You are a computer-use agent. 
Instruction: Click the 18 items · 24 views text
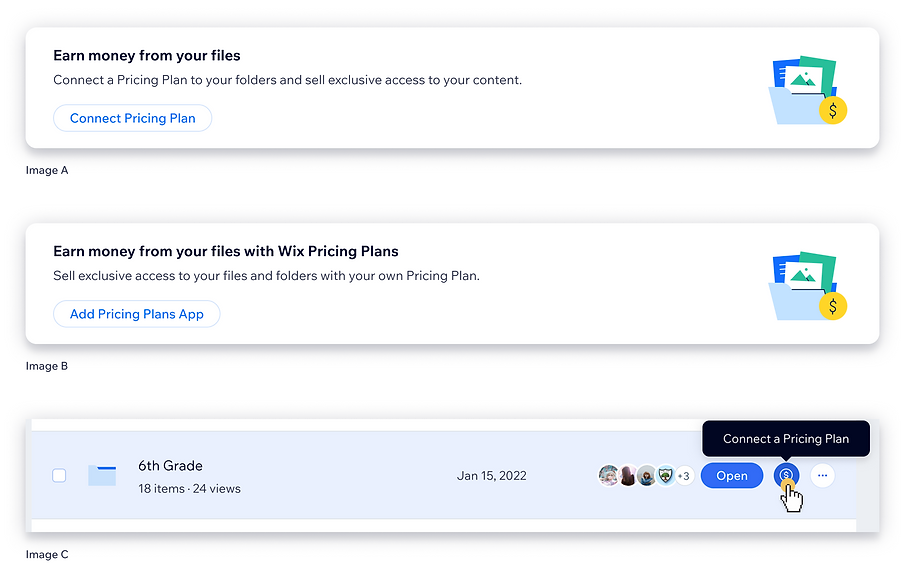pyautogui.click(x=189, y=489)
